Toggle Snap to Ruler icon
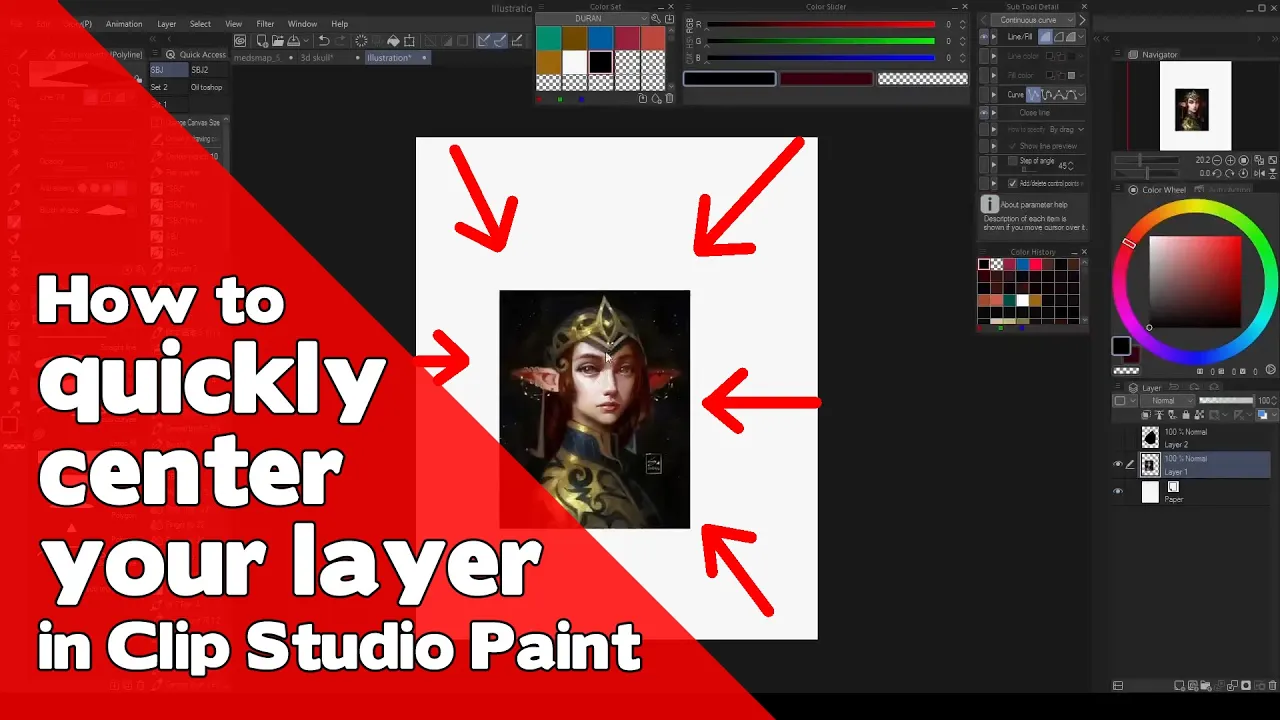1280x720 pixels. coord(483,41)
